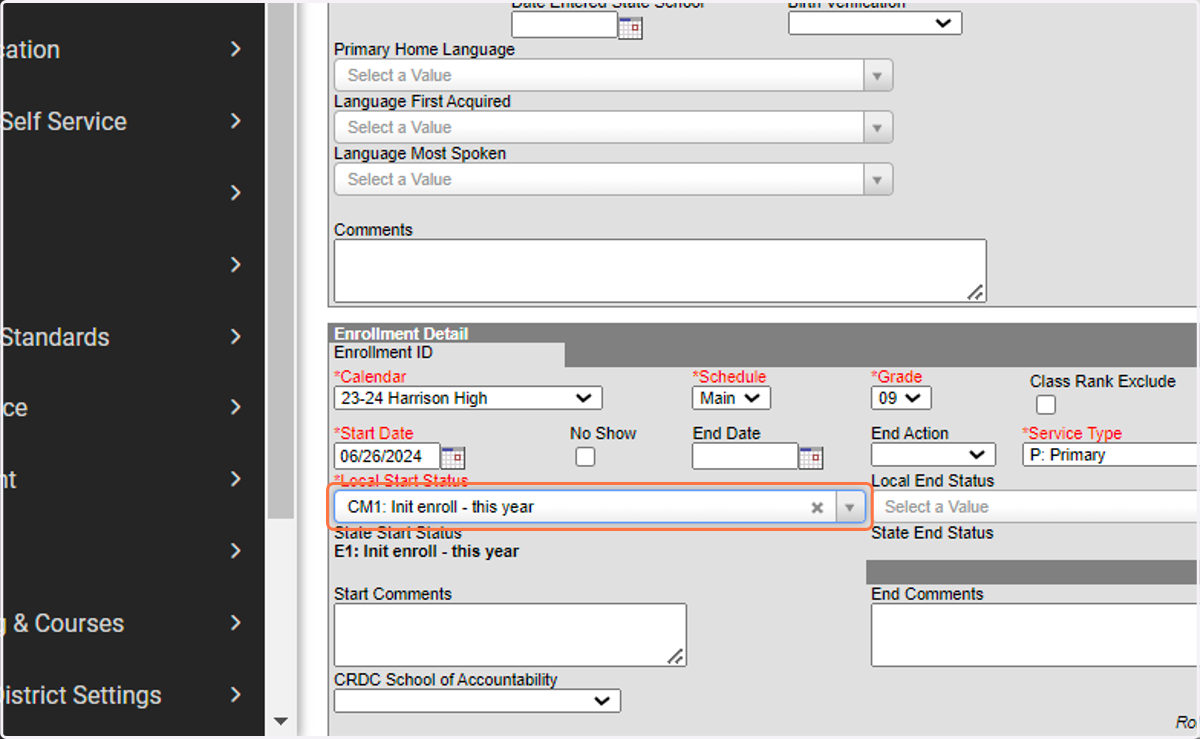Image resolution: width=1200 pixels, height=739 pixels.
Task: Click the End Comments text area
Action: (1035, 635)
